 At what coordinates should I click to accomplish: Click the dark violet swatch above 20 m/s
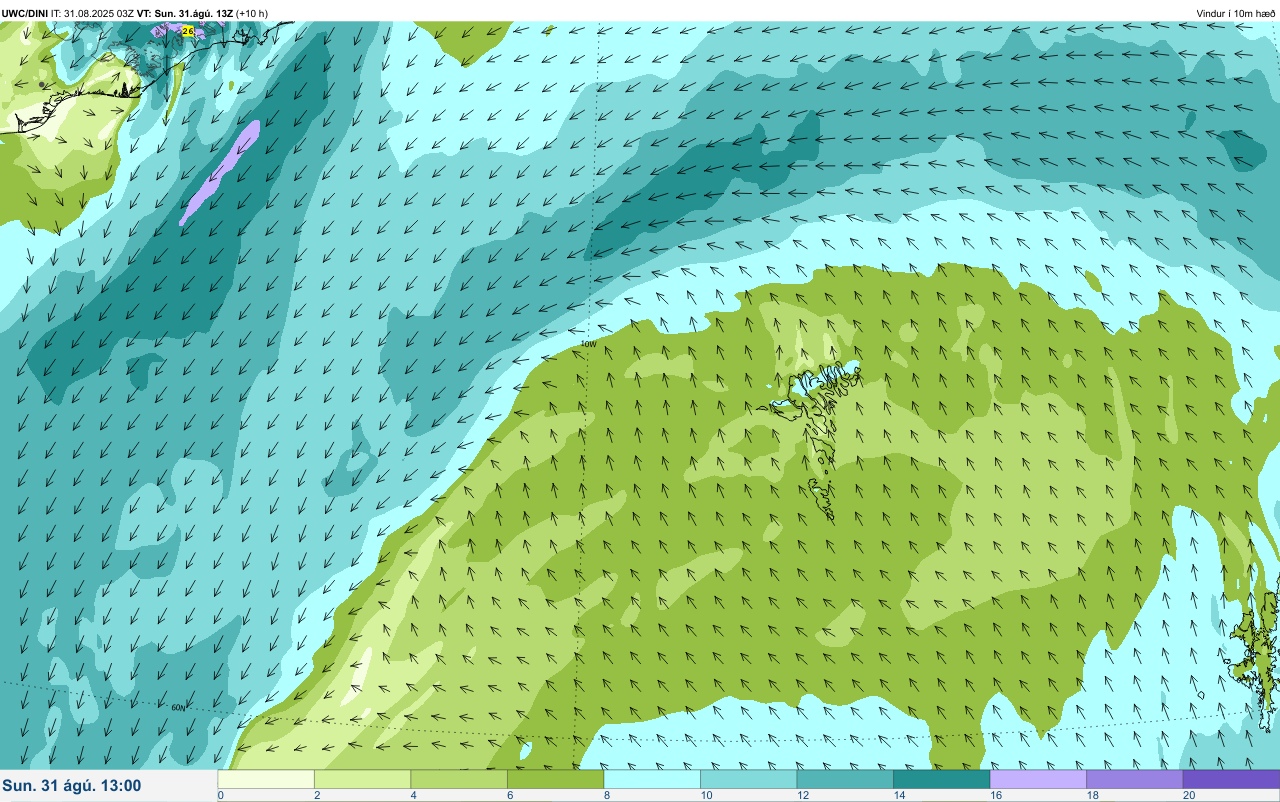click(x=1231, y=779)
